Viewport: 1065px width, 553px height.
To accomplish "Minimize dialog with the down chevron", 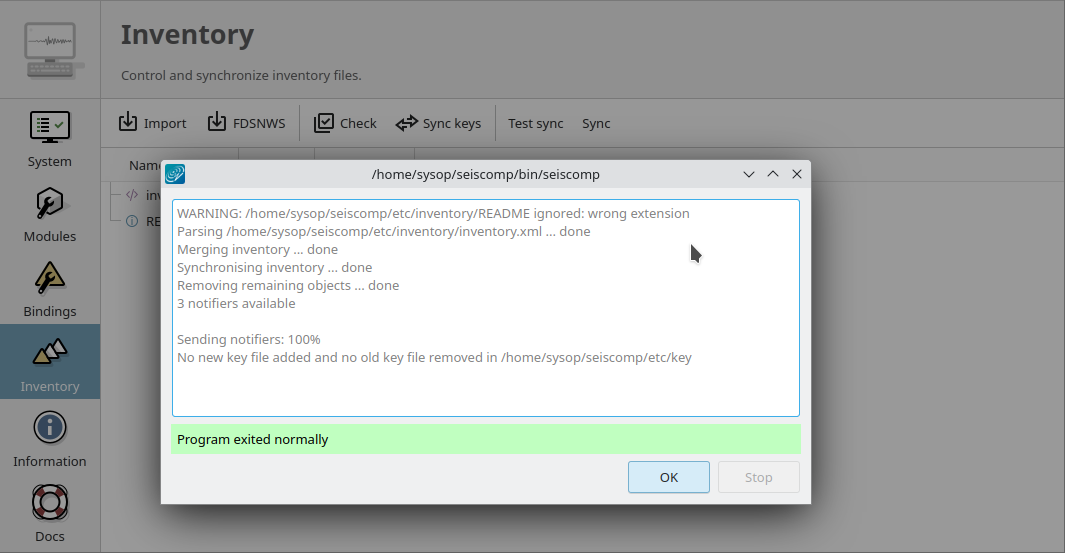I will [748, 174].
